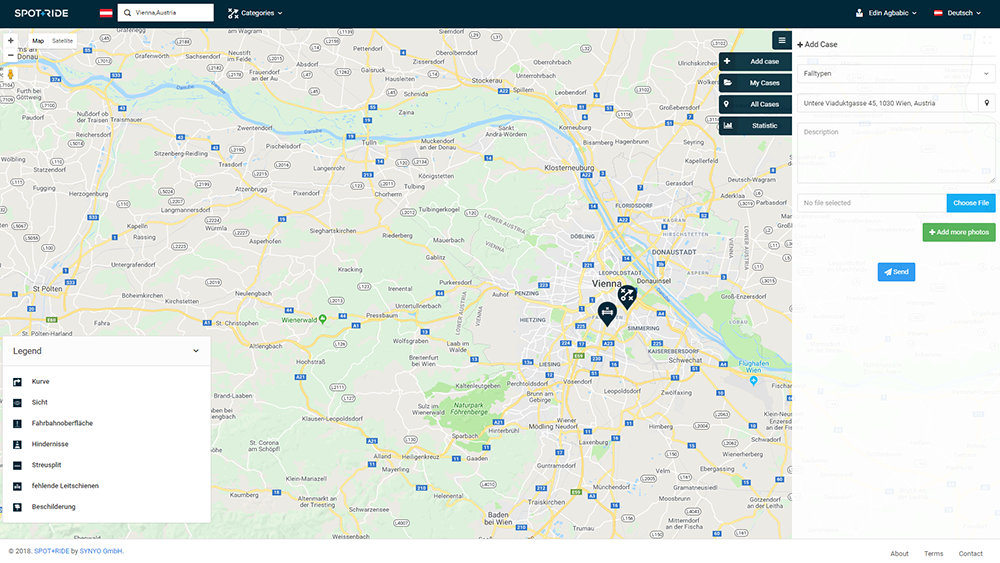
Task: Collapse the Legend panel
Action: (196, 351)
